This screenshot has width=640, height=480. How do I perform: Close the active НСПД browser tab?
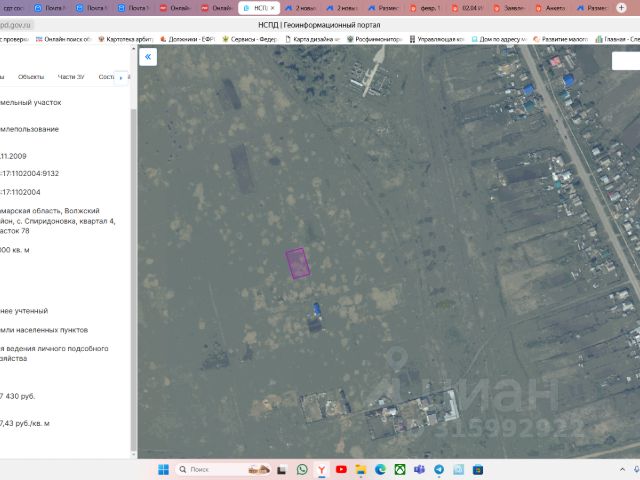tap(273, 8)
